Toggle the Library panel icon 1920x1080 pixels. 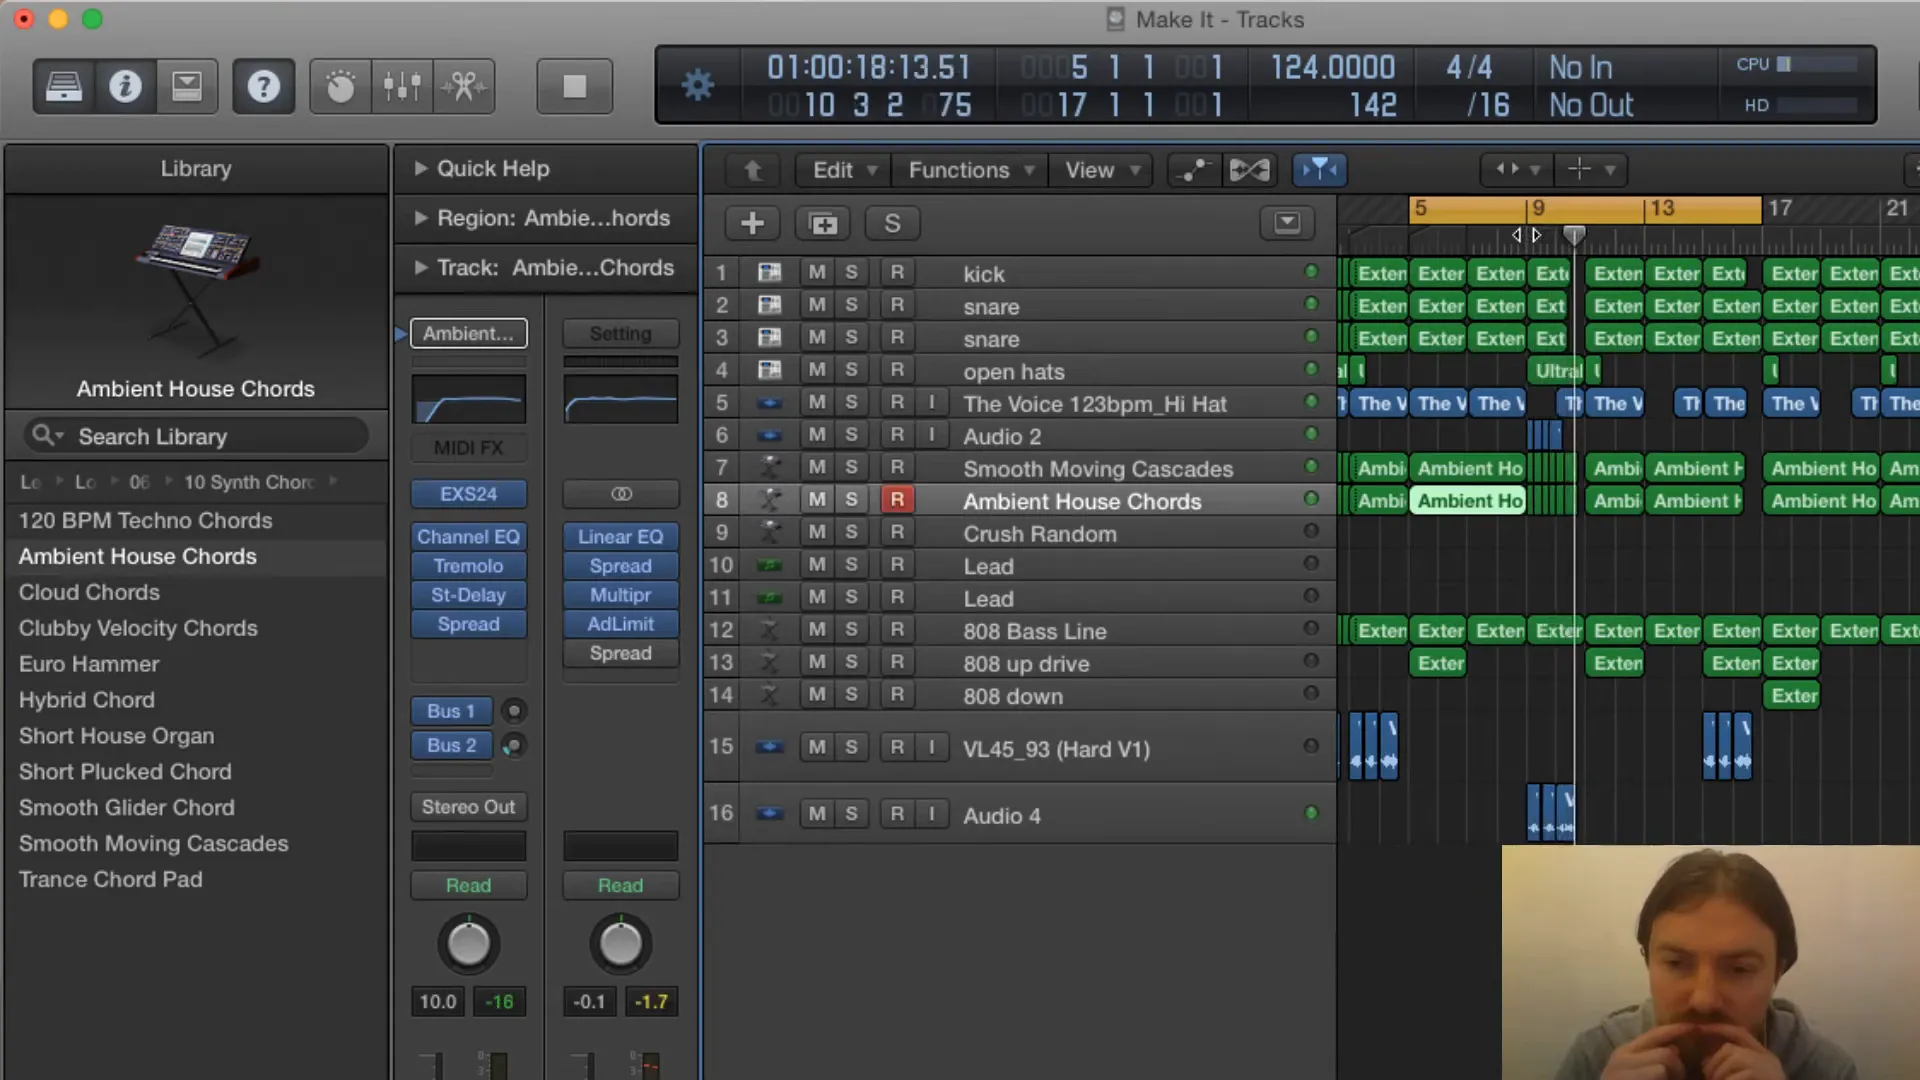click(x=64, y=87)
